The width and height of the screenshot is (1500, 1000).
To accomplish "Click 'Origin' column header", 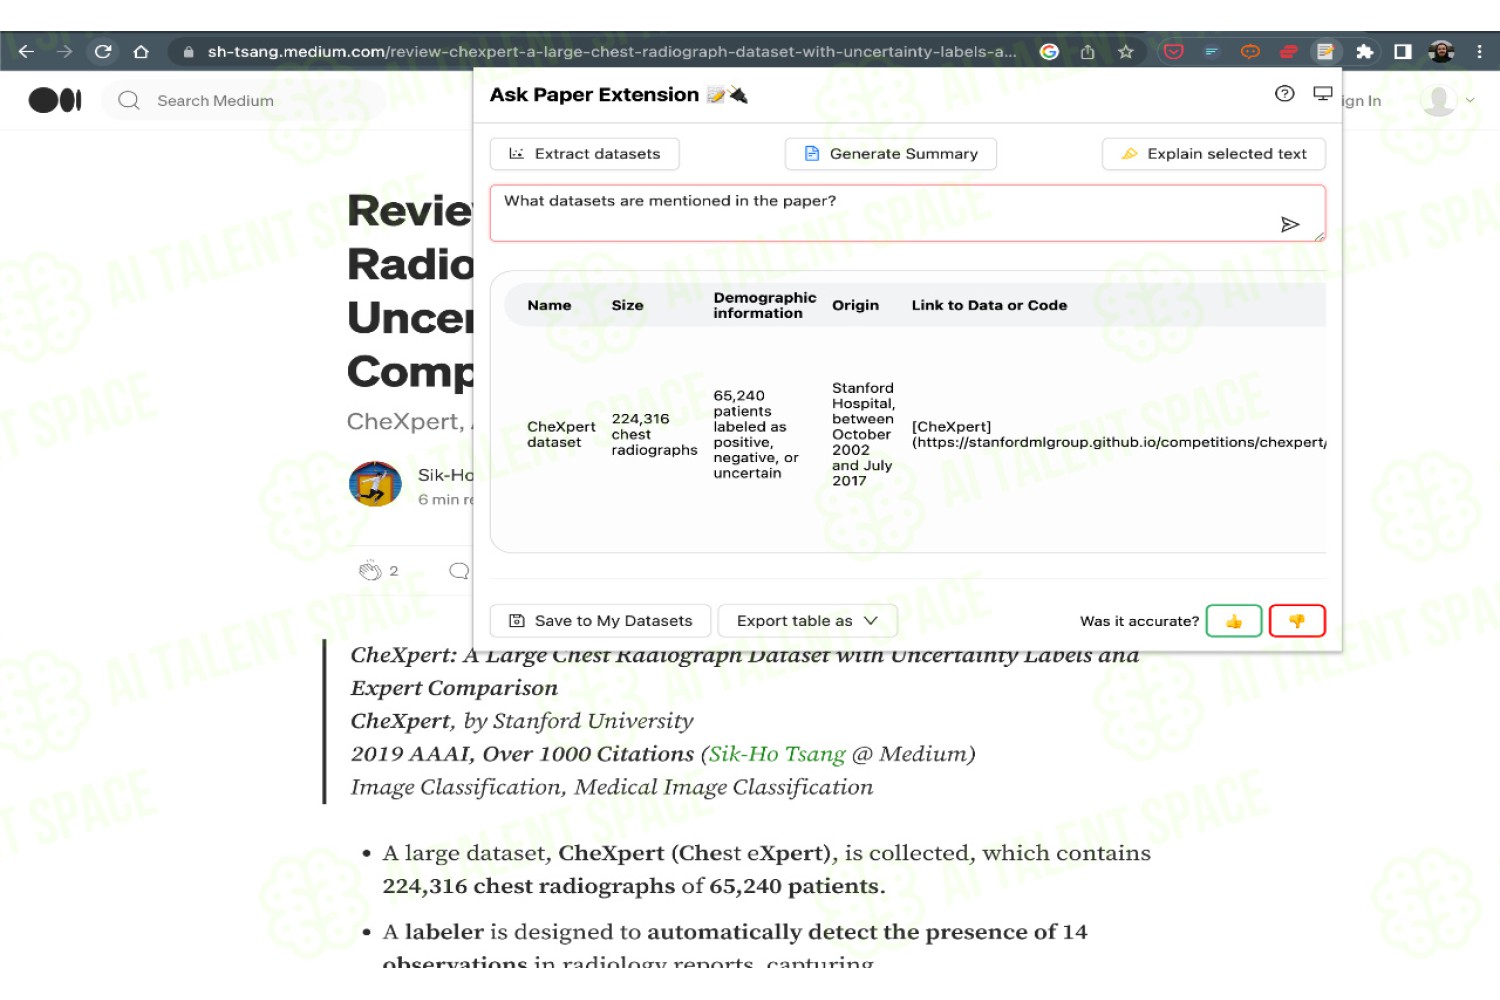I will [855, 306].
